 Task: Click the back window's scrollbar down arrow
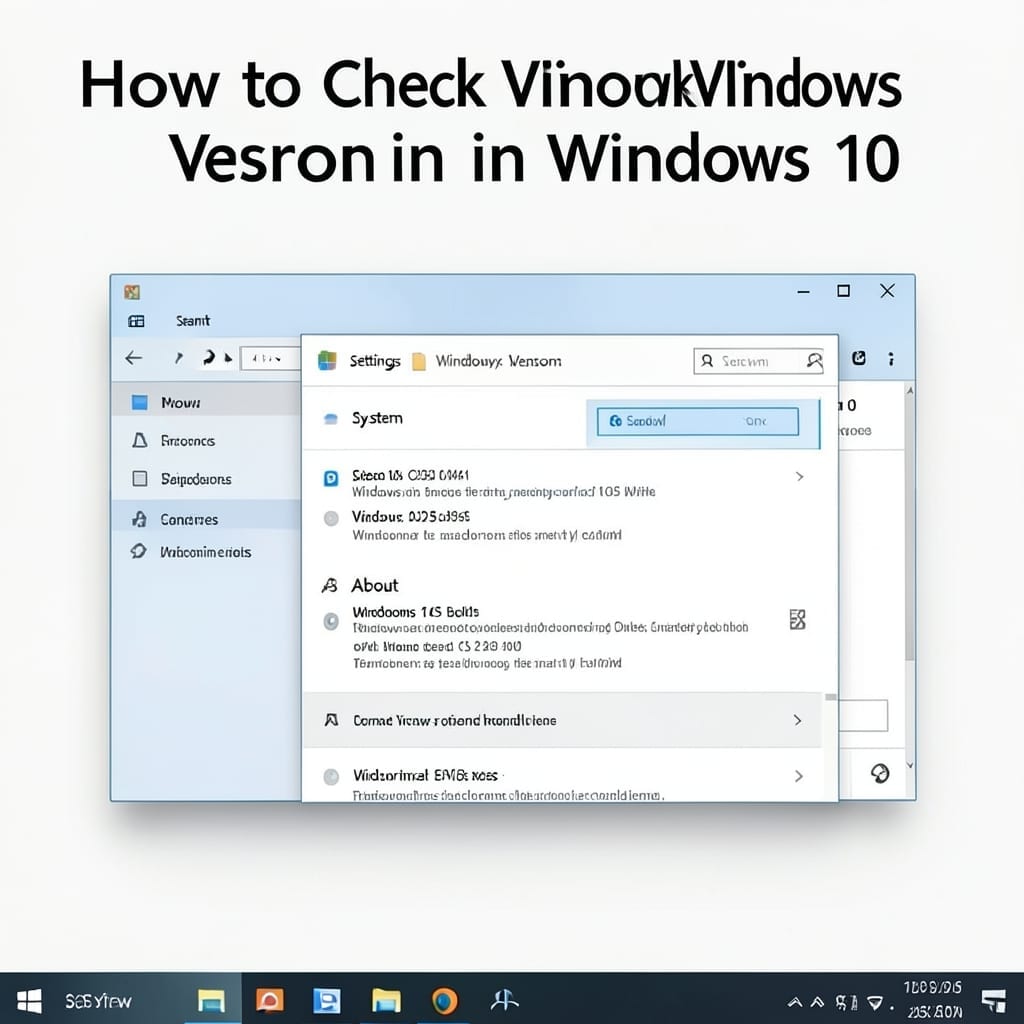tap(910, 765)
